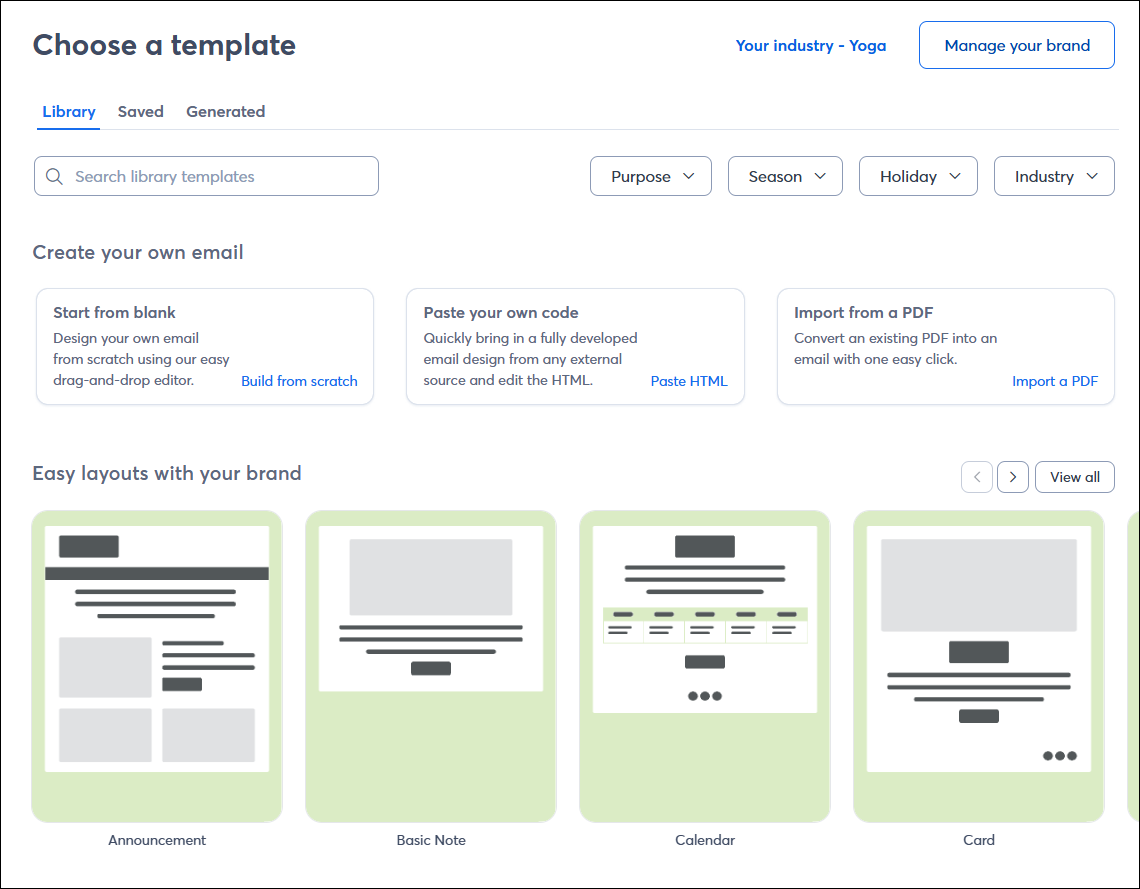The height and width of the screenshot is (889, 1140).
Task: Open the Season filter chevron
Action: 819,176
